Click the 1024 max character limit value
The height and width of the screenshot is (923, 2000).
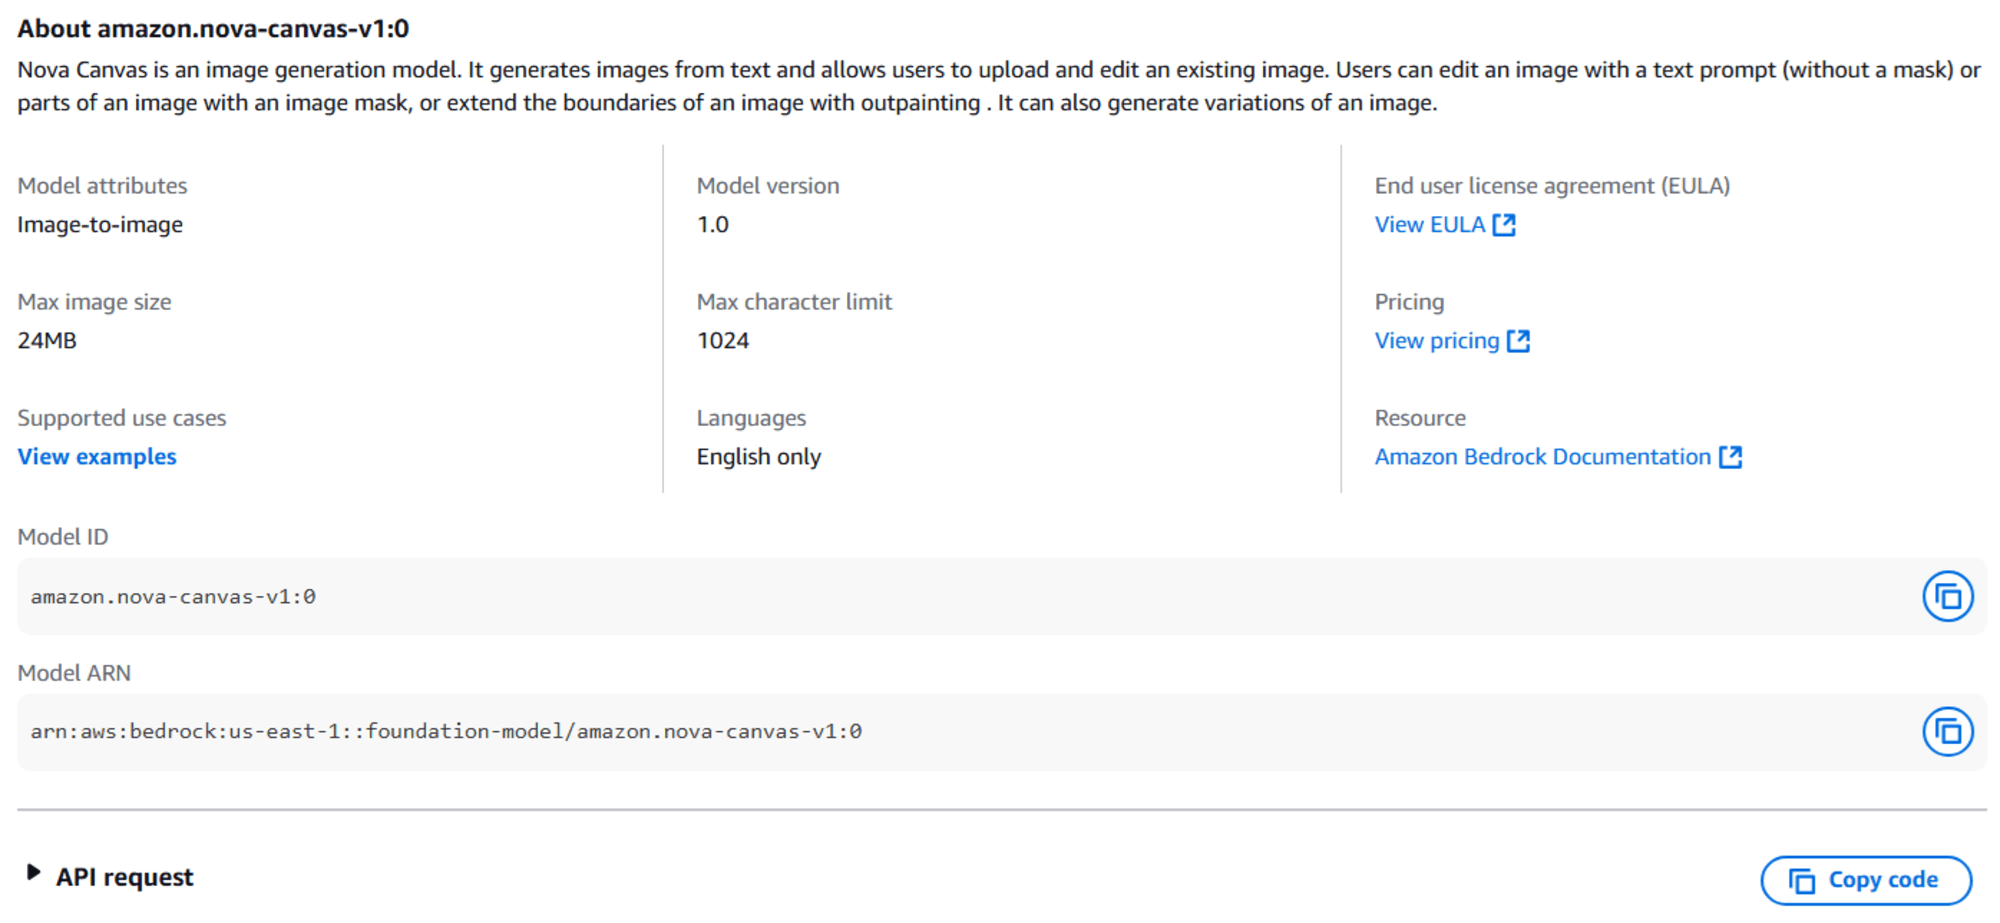pos(723,341)
